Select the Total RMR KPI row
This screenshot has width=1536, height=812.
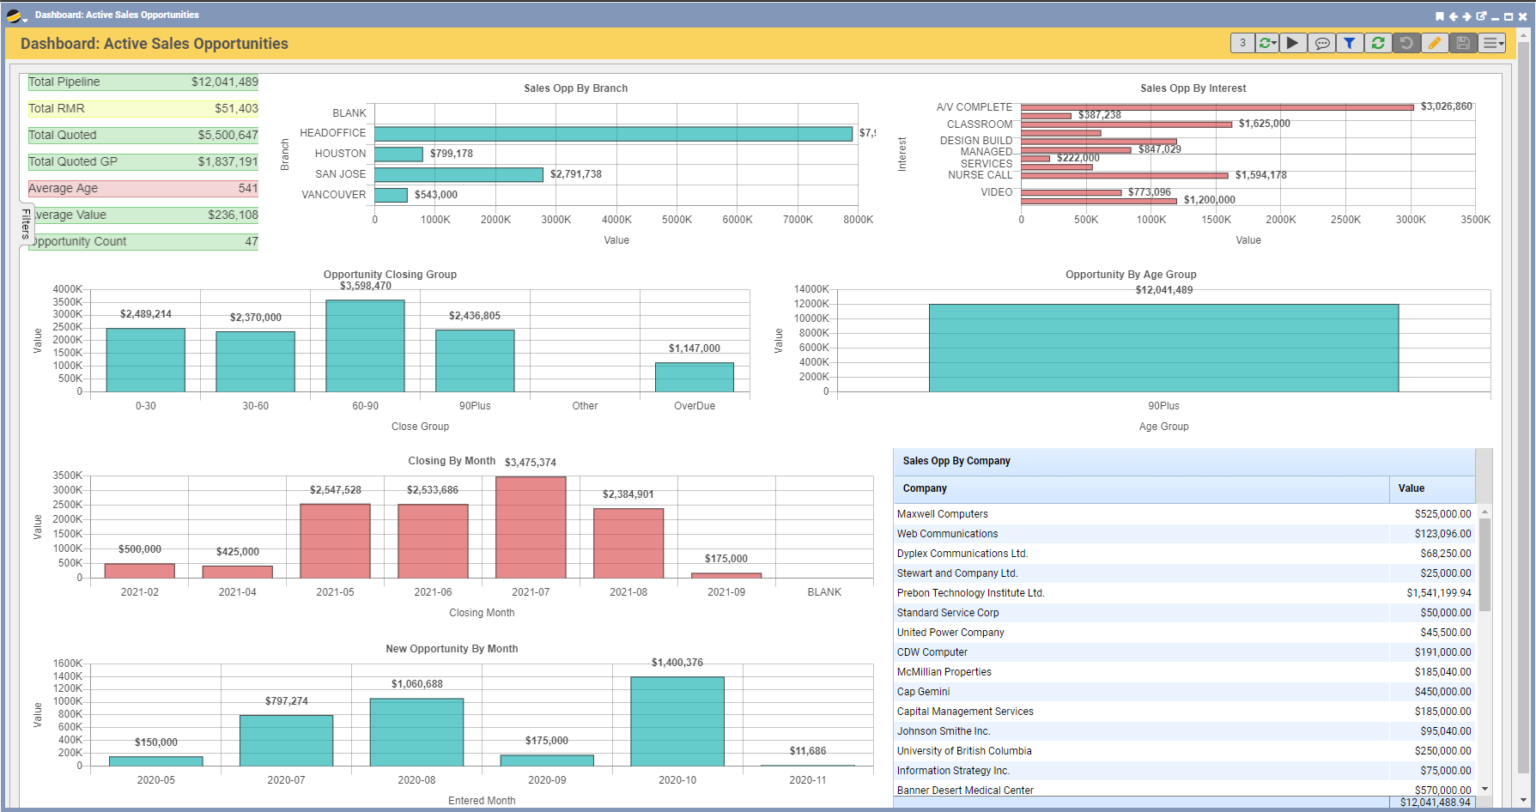[143, 108]
